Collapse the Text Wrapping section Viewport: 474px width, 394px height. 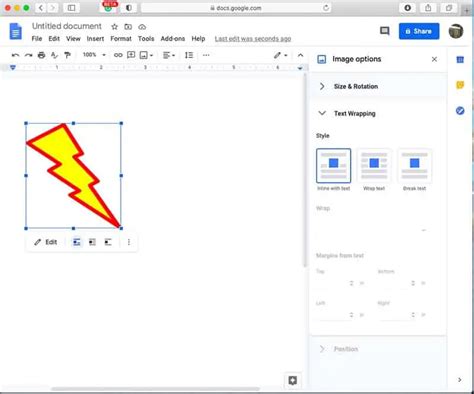(x=378, y=114)
